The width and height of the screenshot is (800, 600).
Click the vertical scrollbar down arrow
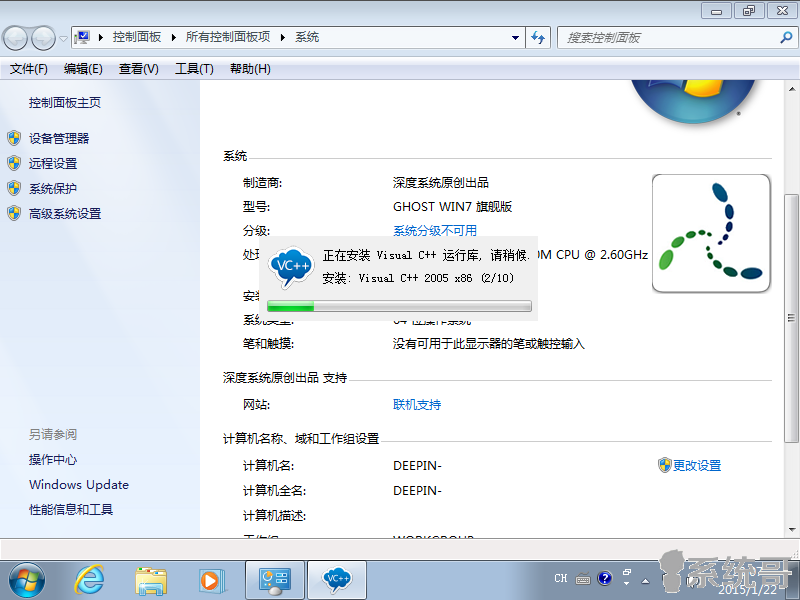pyautogui.click(x=792, y=530)
